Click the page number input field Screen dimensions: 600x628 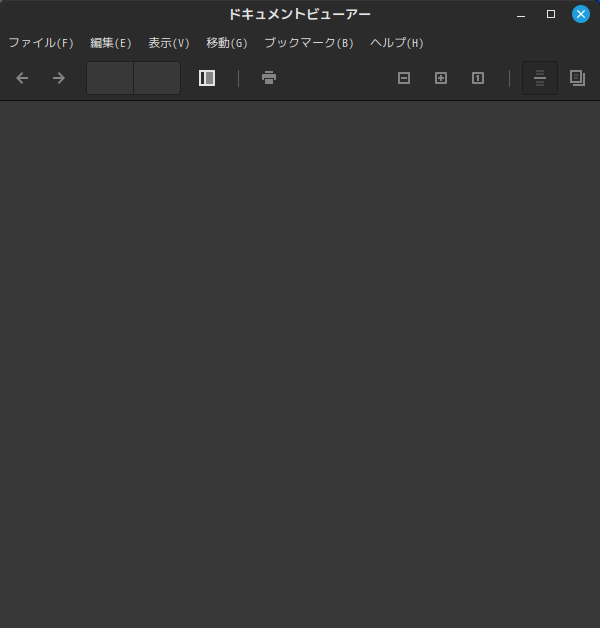110,78
